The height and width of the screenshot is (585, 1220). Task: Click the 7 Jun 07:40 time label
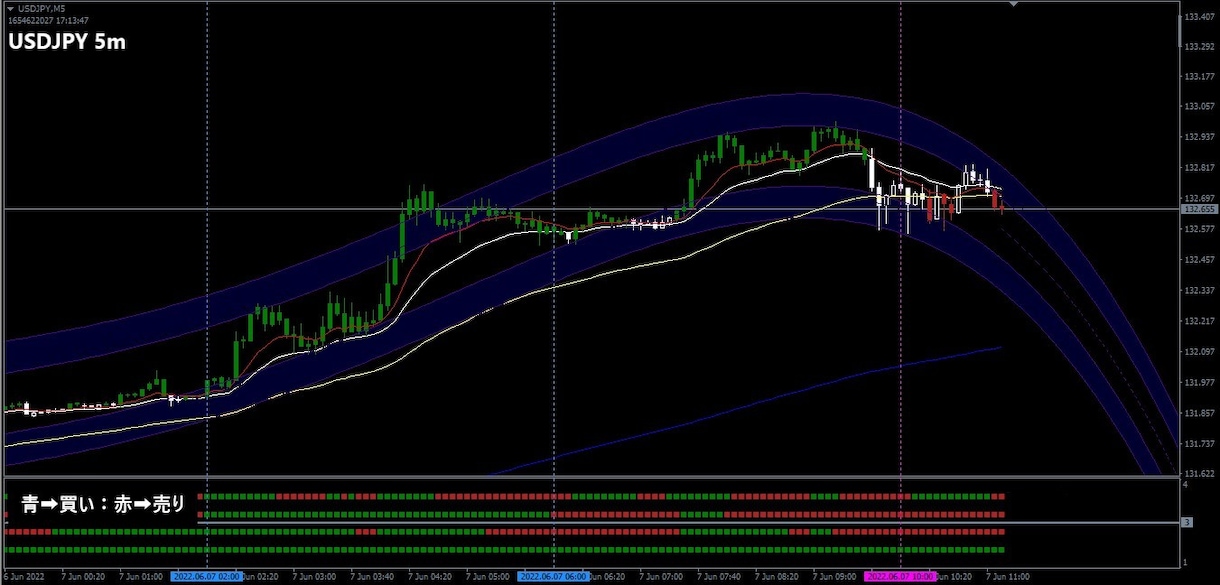point(719,577)
